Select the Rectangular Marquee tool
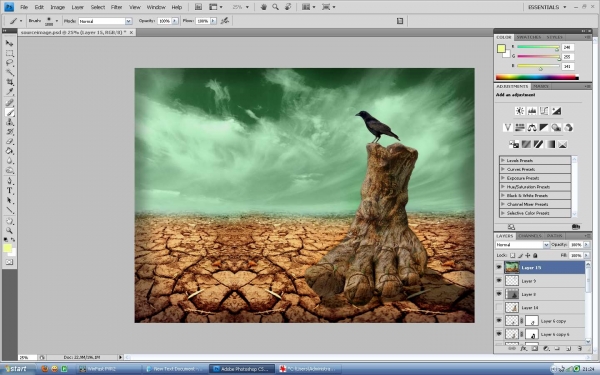This screenshot has height=375, width=600. coord(10,53)
